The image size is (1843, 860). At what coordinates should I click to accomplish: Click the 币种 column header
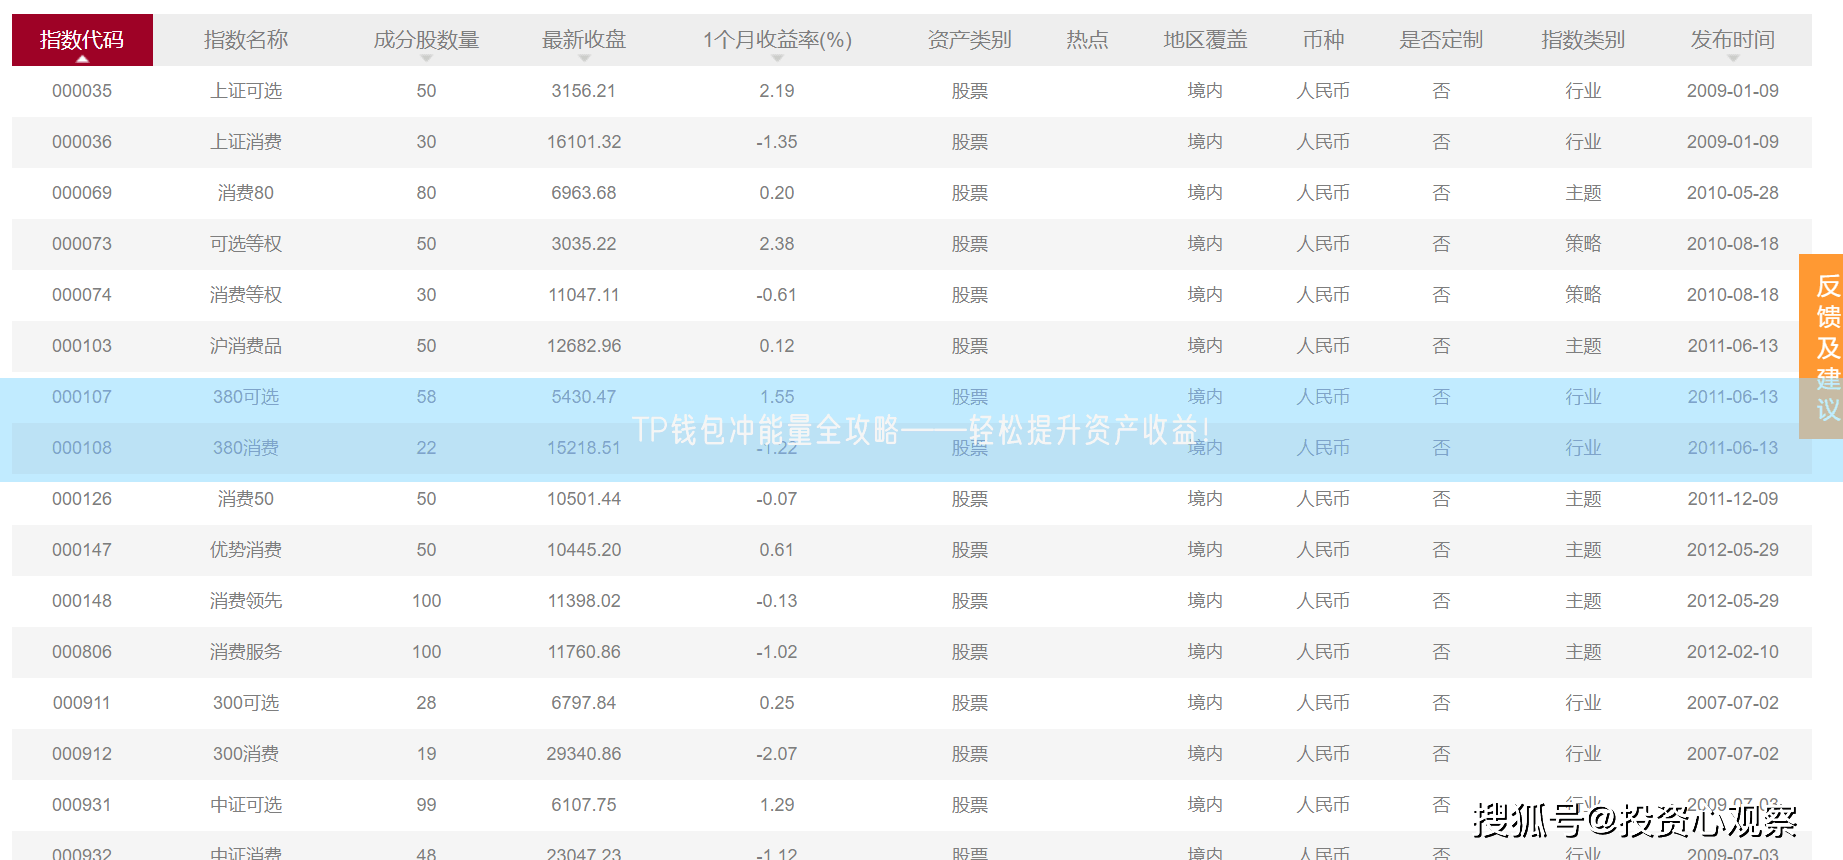1323,40
